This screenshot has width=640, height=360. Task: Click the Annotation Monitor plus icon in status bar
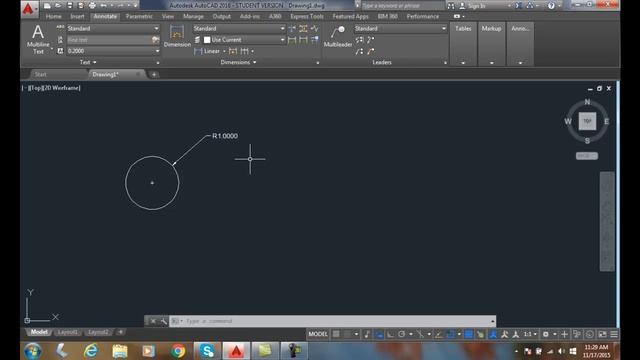point(564,334)
